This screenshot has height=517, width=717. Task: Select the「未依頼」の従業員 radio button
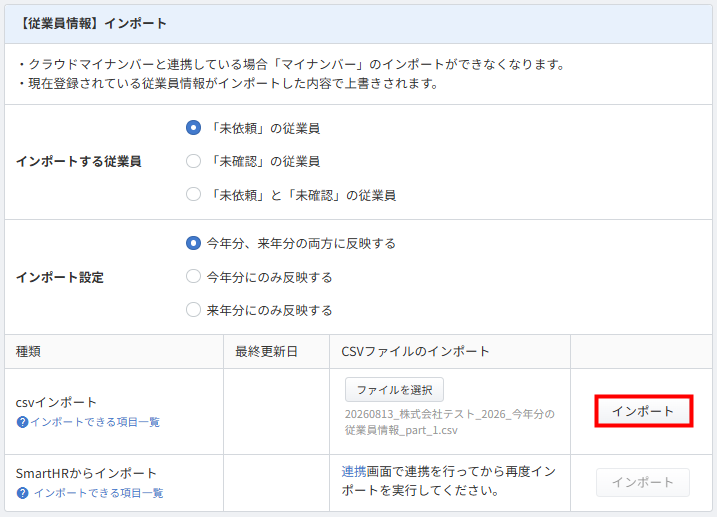pyautogui.click(x=193, y=128)
